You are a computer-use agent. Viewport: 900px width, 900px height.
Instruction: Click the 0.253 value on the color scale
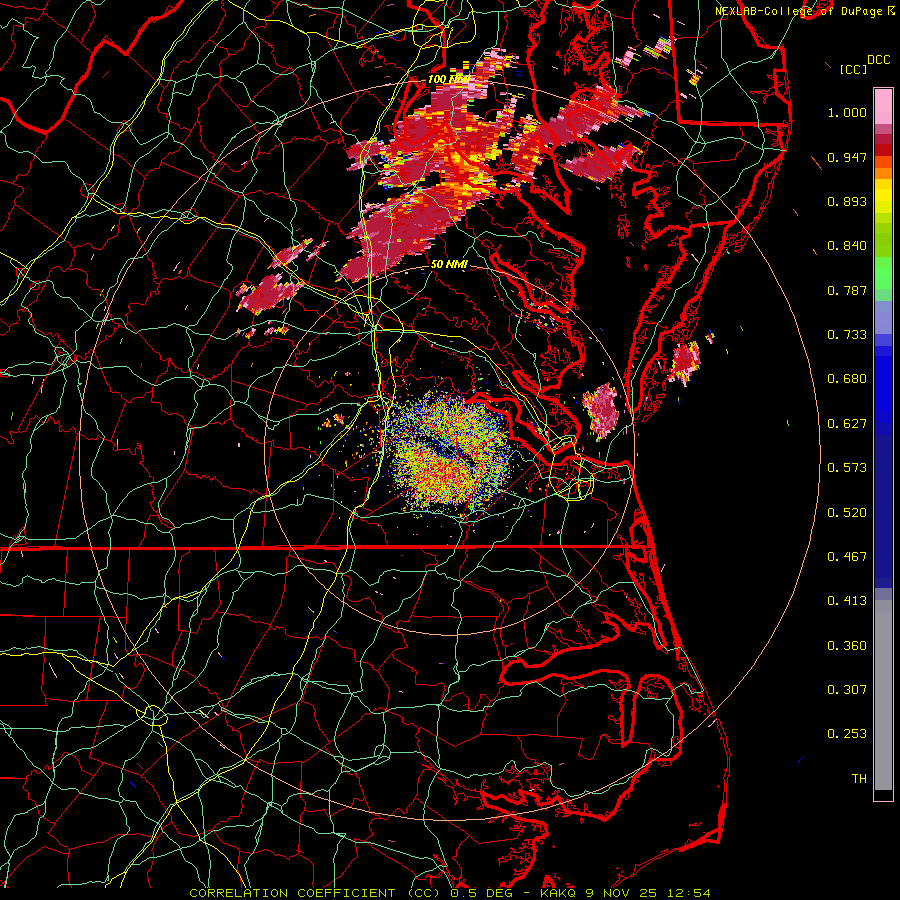click(x=847, y=734)
